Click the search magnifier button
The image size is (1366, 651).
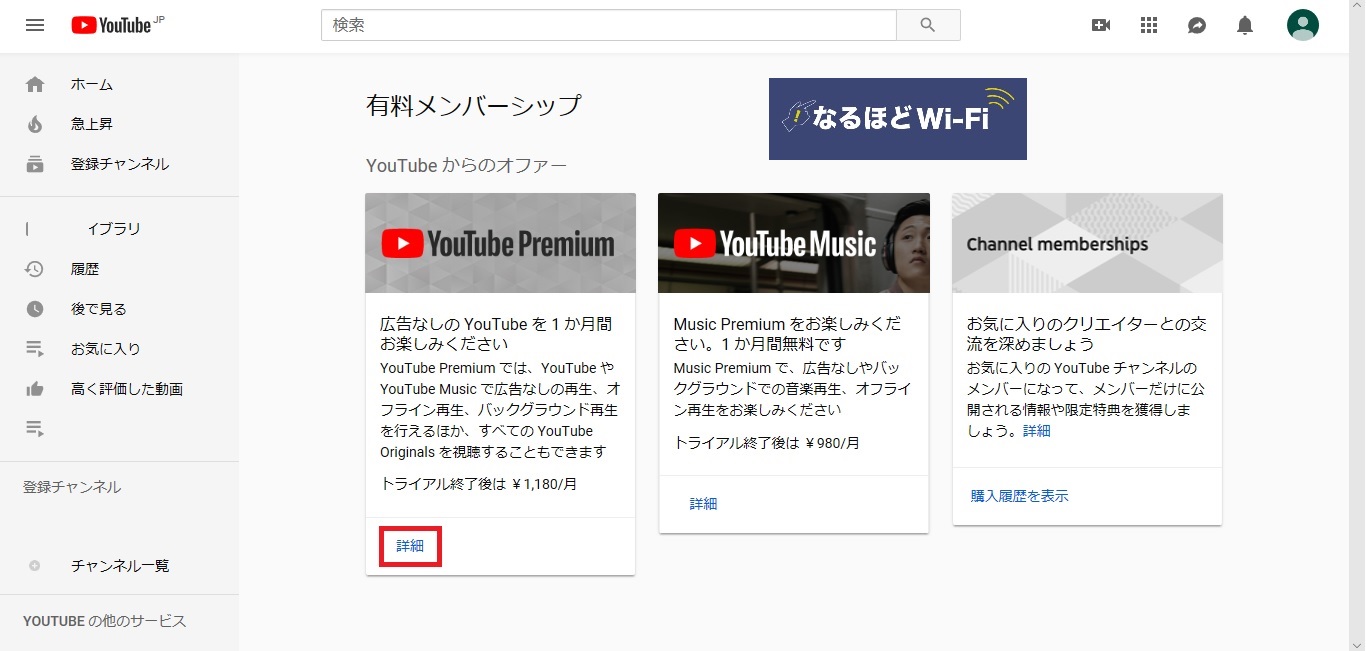coord(927,25)
